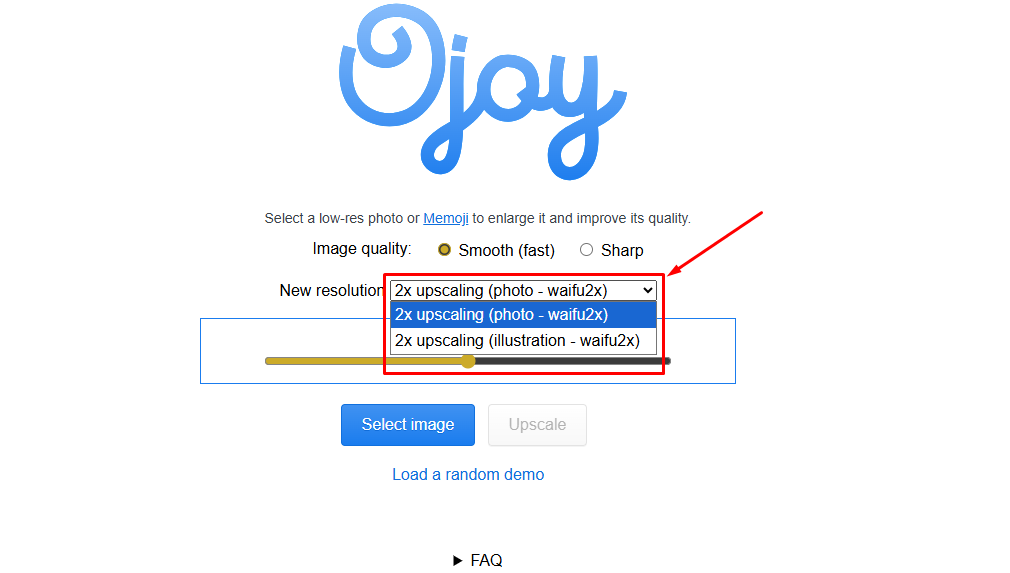Click the Select image button
Screen dimensions: 1010x573
click(x=408, y=425)
